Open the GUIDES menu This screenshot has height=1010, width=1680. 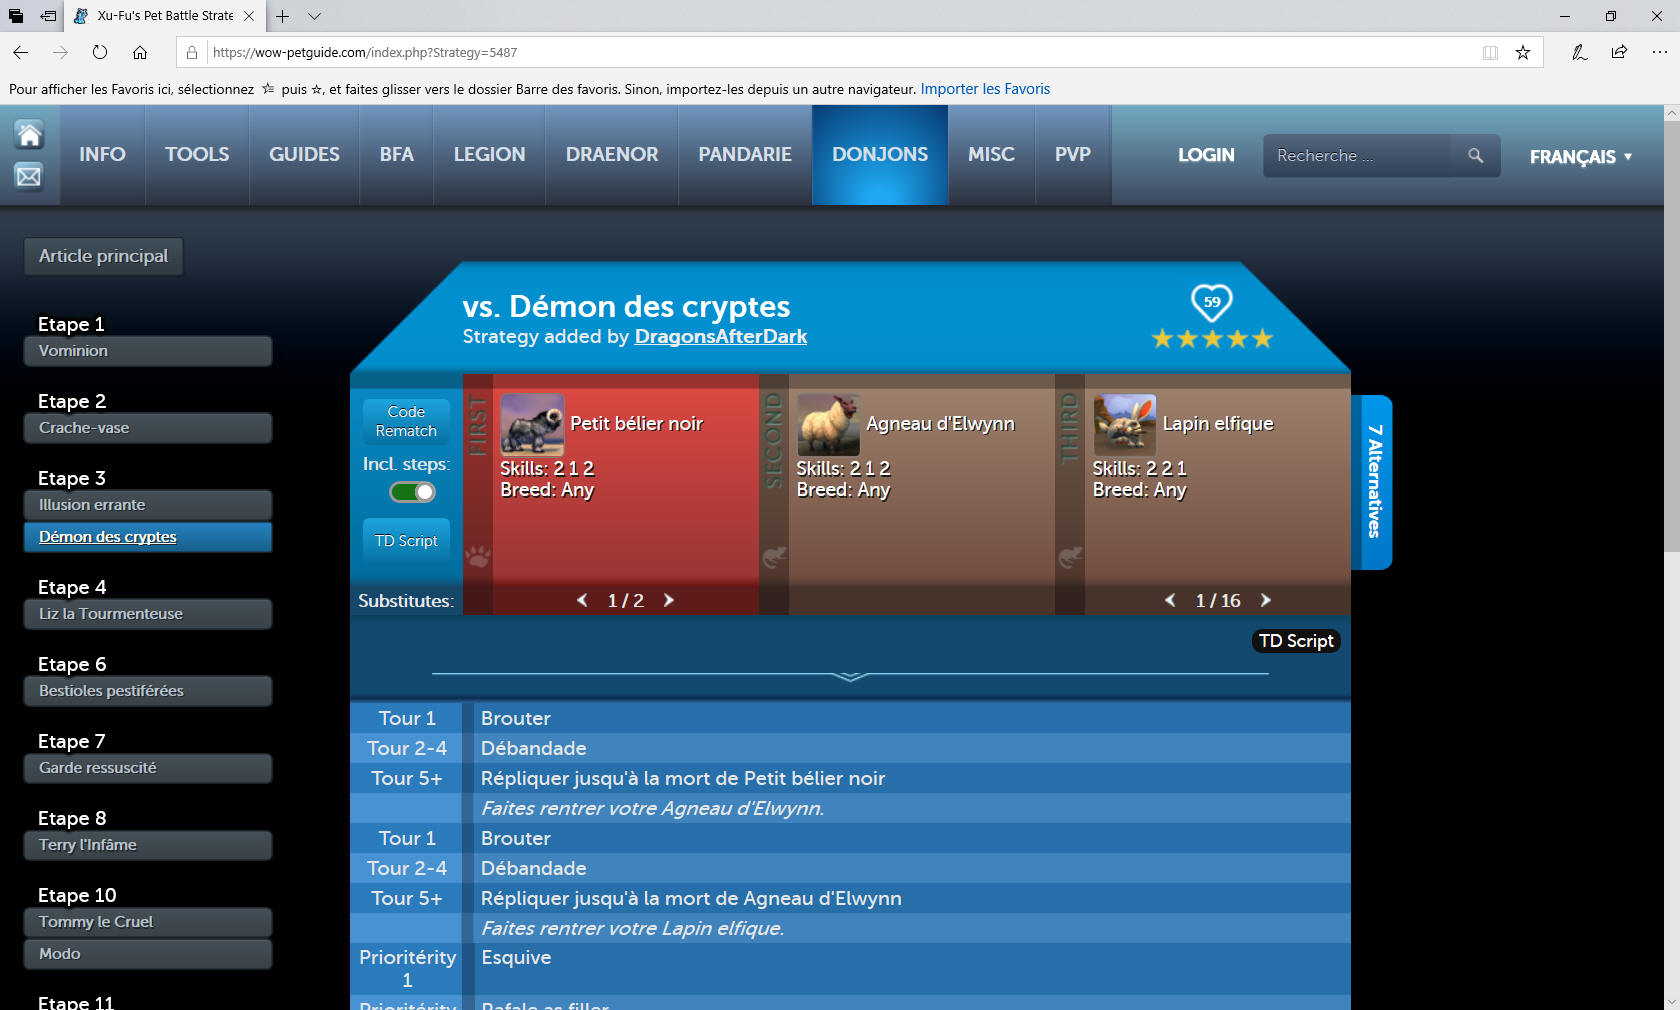304,155
